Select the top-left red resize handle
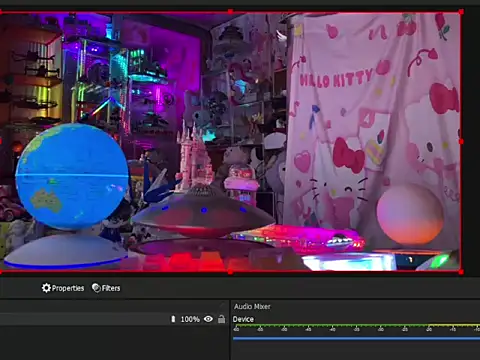The height and width of the screenshot is (360, 480). (x=0, y=12)
